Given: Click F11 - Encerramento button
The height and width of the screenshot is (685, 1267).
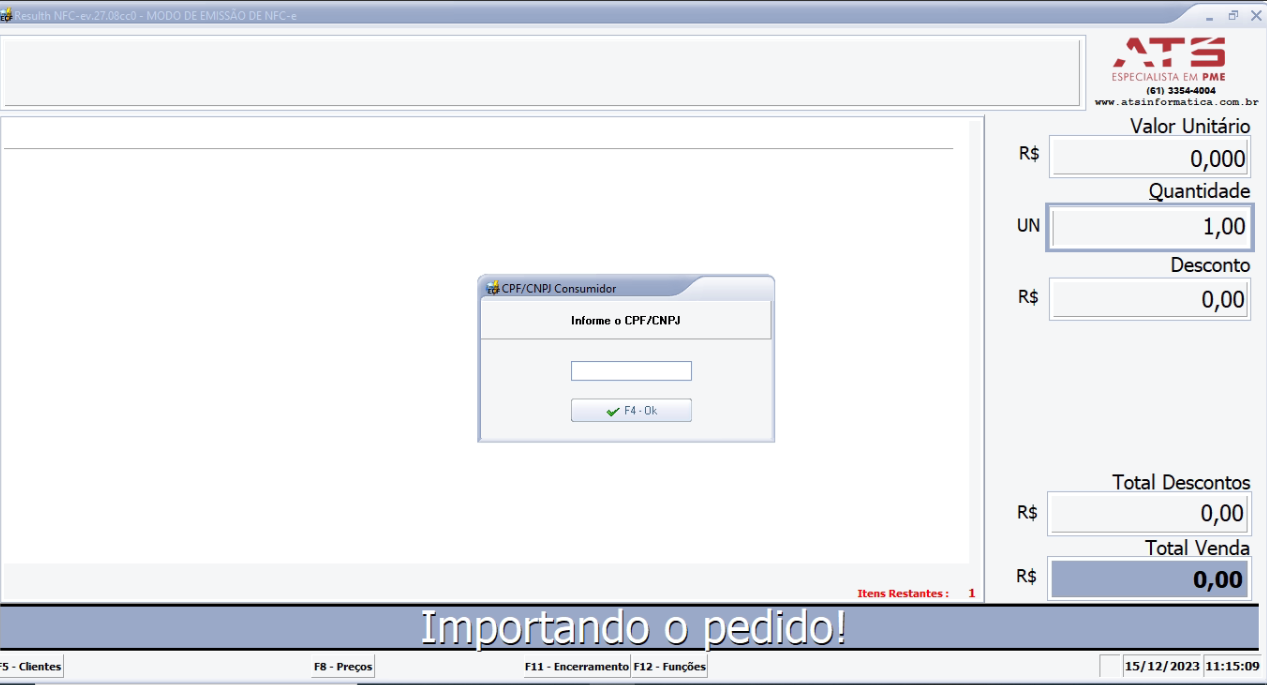Looking at the screenshot, I should [577, 666].
